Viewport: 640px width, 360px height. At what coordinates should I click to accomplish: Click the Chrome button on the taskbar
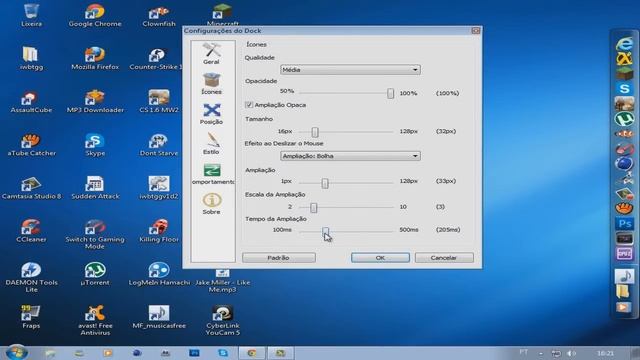click(x=251, y=353)
